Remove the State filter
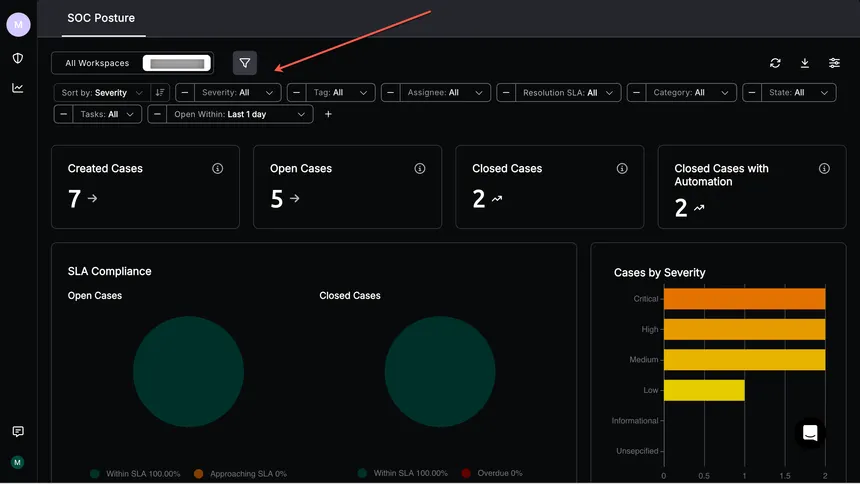Image resolution: width=860 pixels, height=484 pixels. [752, 93]
